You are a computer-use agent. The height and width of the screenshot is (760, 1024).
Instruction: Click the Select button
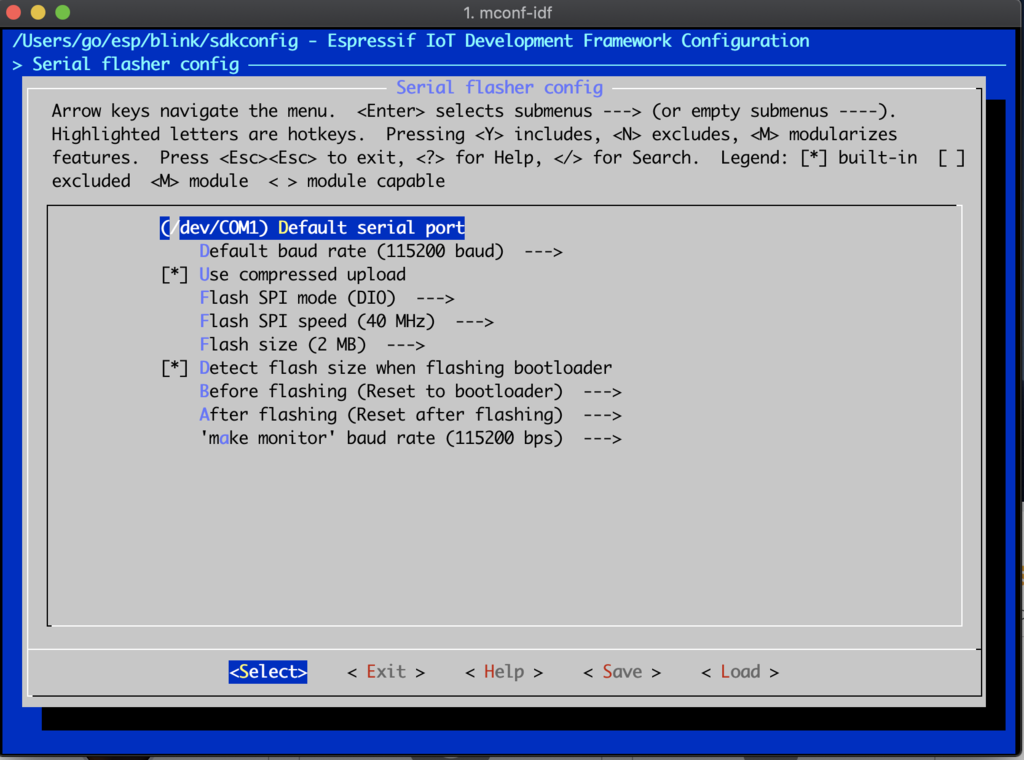[268, 672]
